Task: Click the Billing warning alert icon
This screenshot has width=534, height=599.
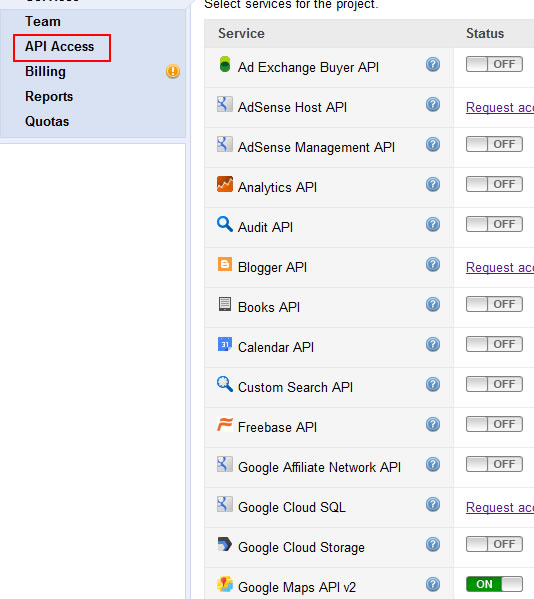Action: 173,71
